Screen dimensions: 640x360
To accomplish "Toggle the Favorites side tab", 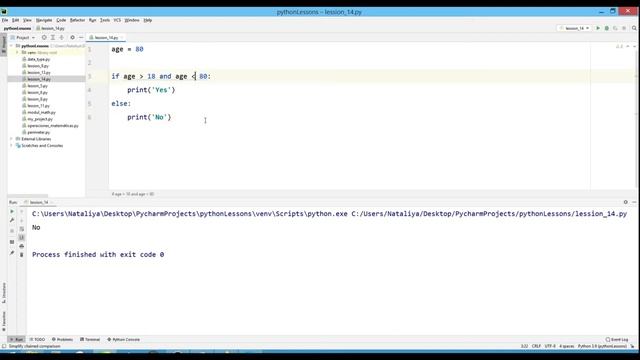I will (x=4, y=322).
